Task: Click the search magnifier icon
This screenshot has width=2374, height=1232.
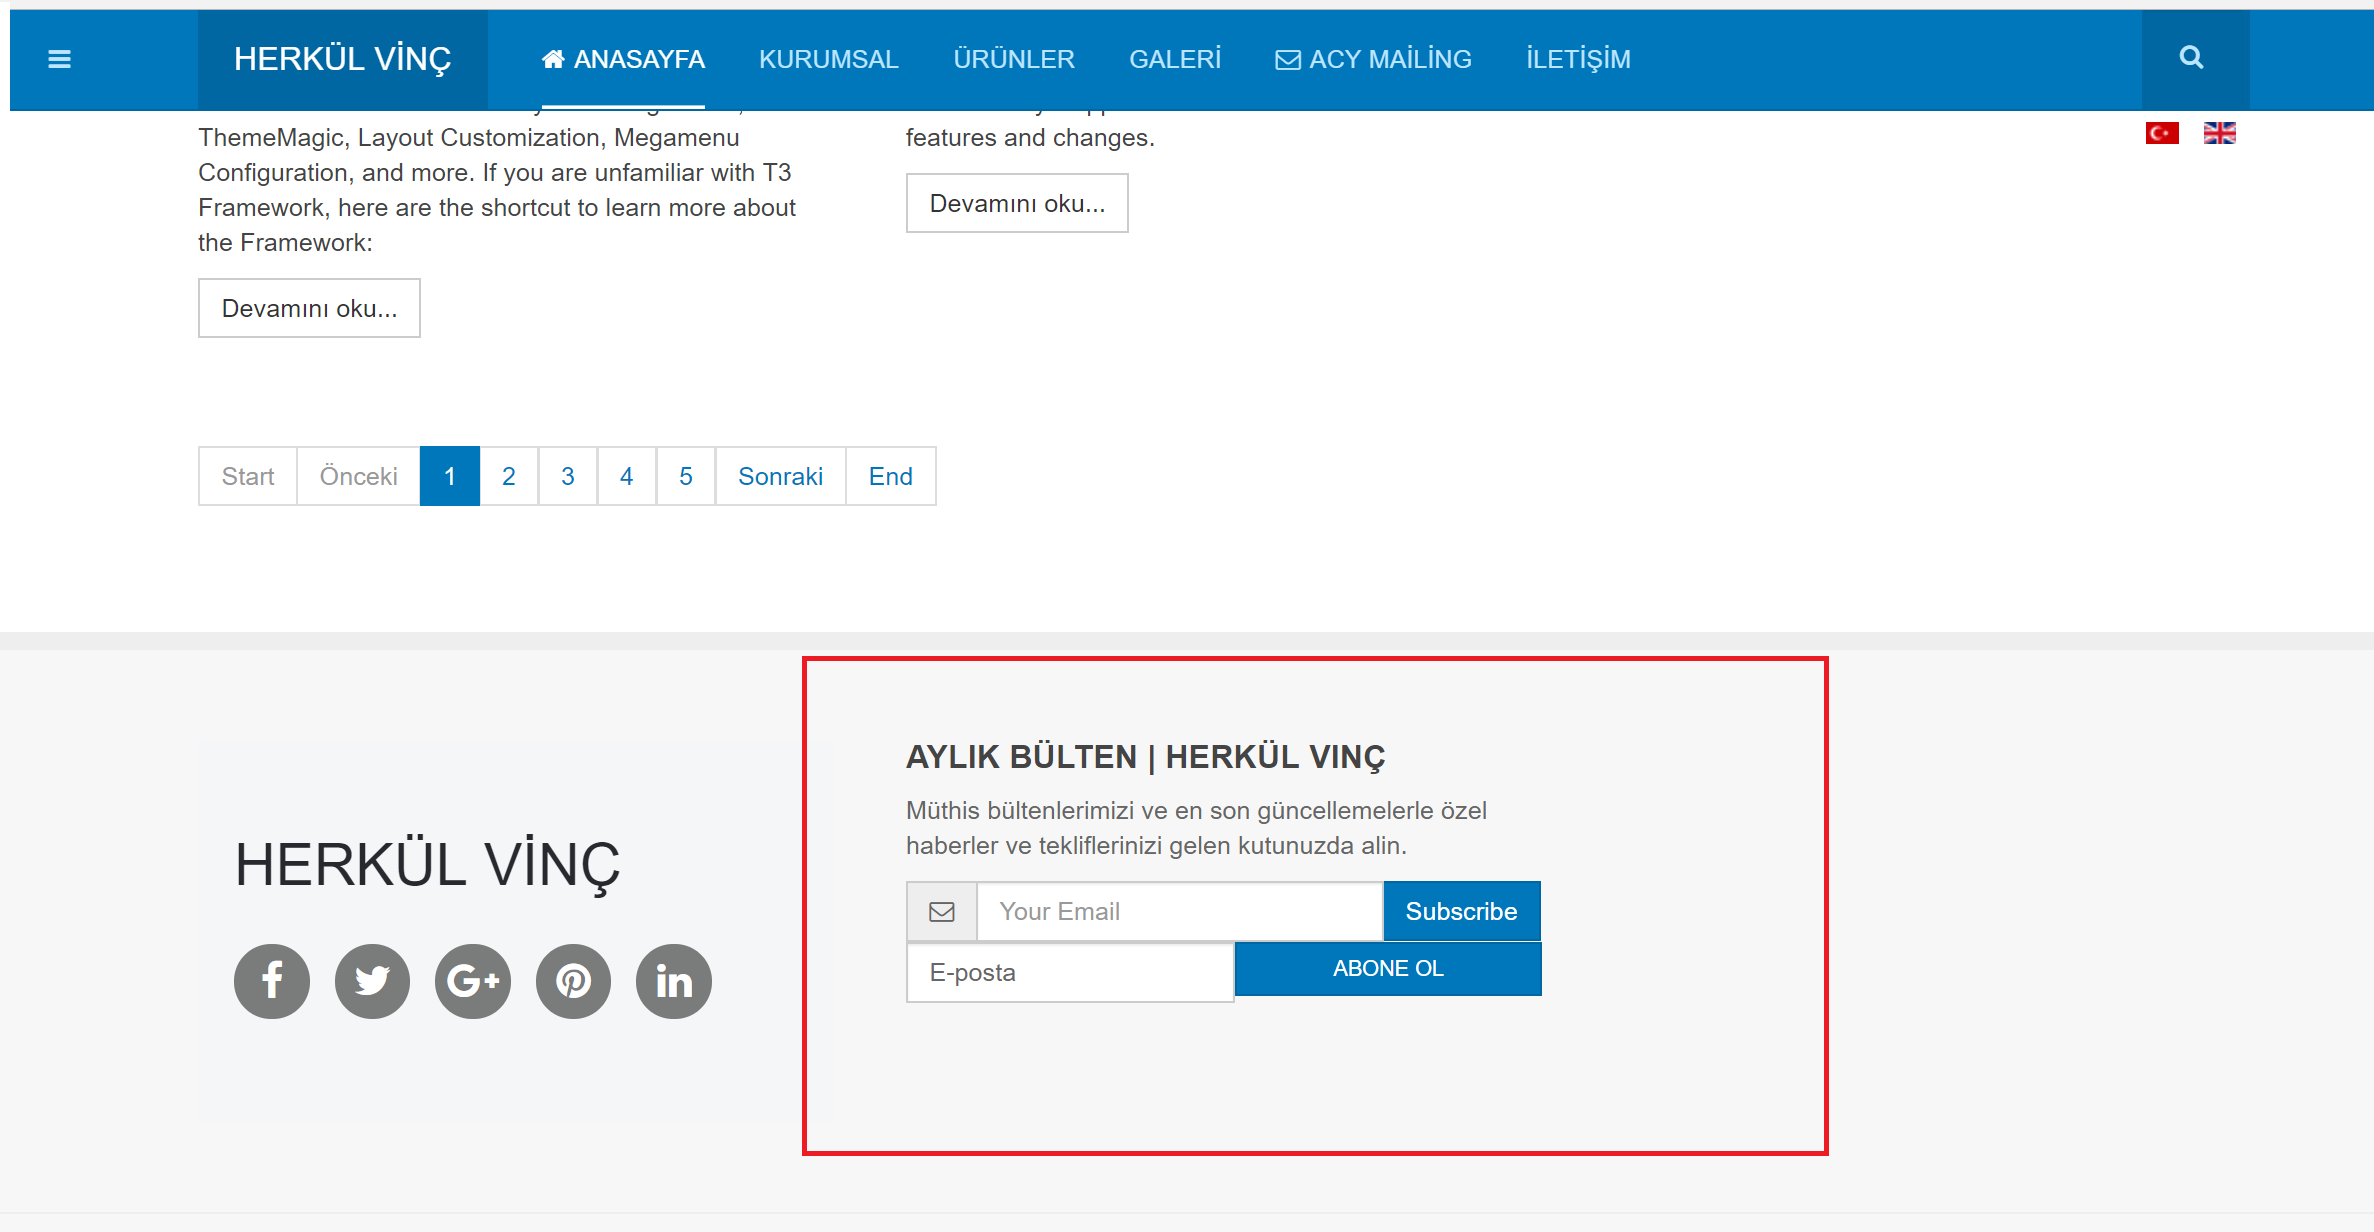Action: (x=2191, y=58)
